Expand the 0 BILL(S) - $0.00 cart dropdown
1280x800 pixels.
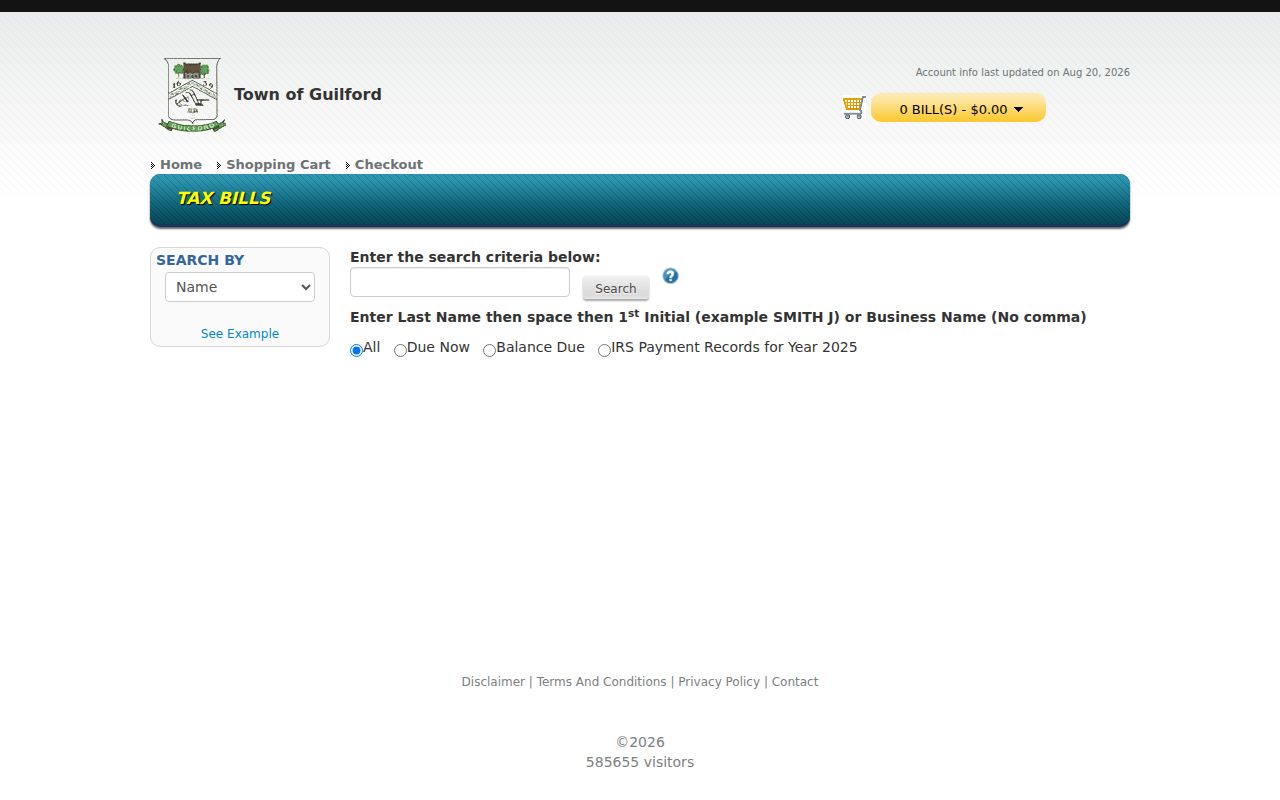tap(958, 108)
